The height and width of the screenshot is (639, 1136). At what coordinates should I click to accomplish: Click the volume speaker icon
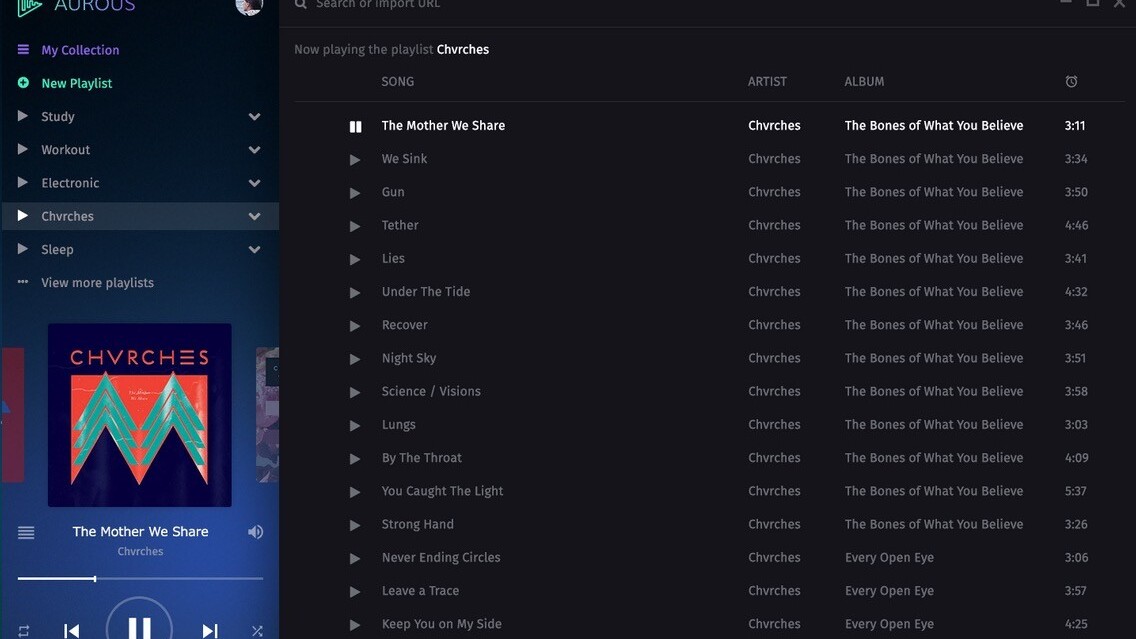point(255,532)
